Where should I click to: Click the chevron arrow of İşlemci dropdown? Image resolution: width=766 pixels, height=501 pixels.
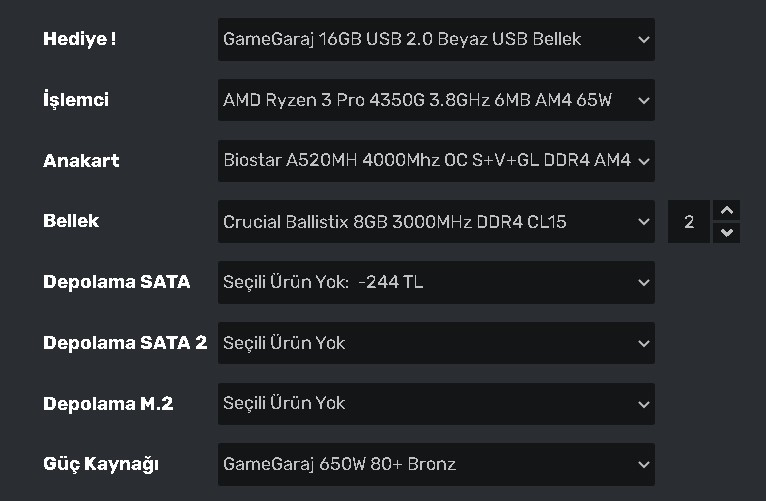[642, 100]
